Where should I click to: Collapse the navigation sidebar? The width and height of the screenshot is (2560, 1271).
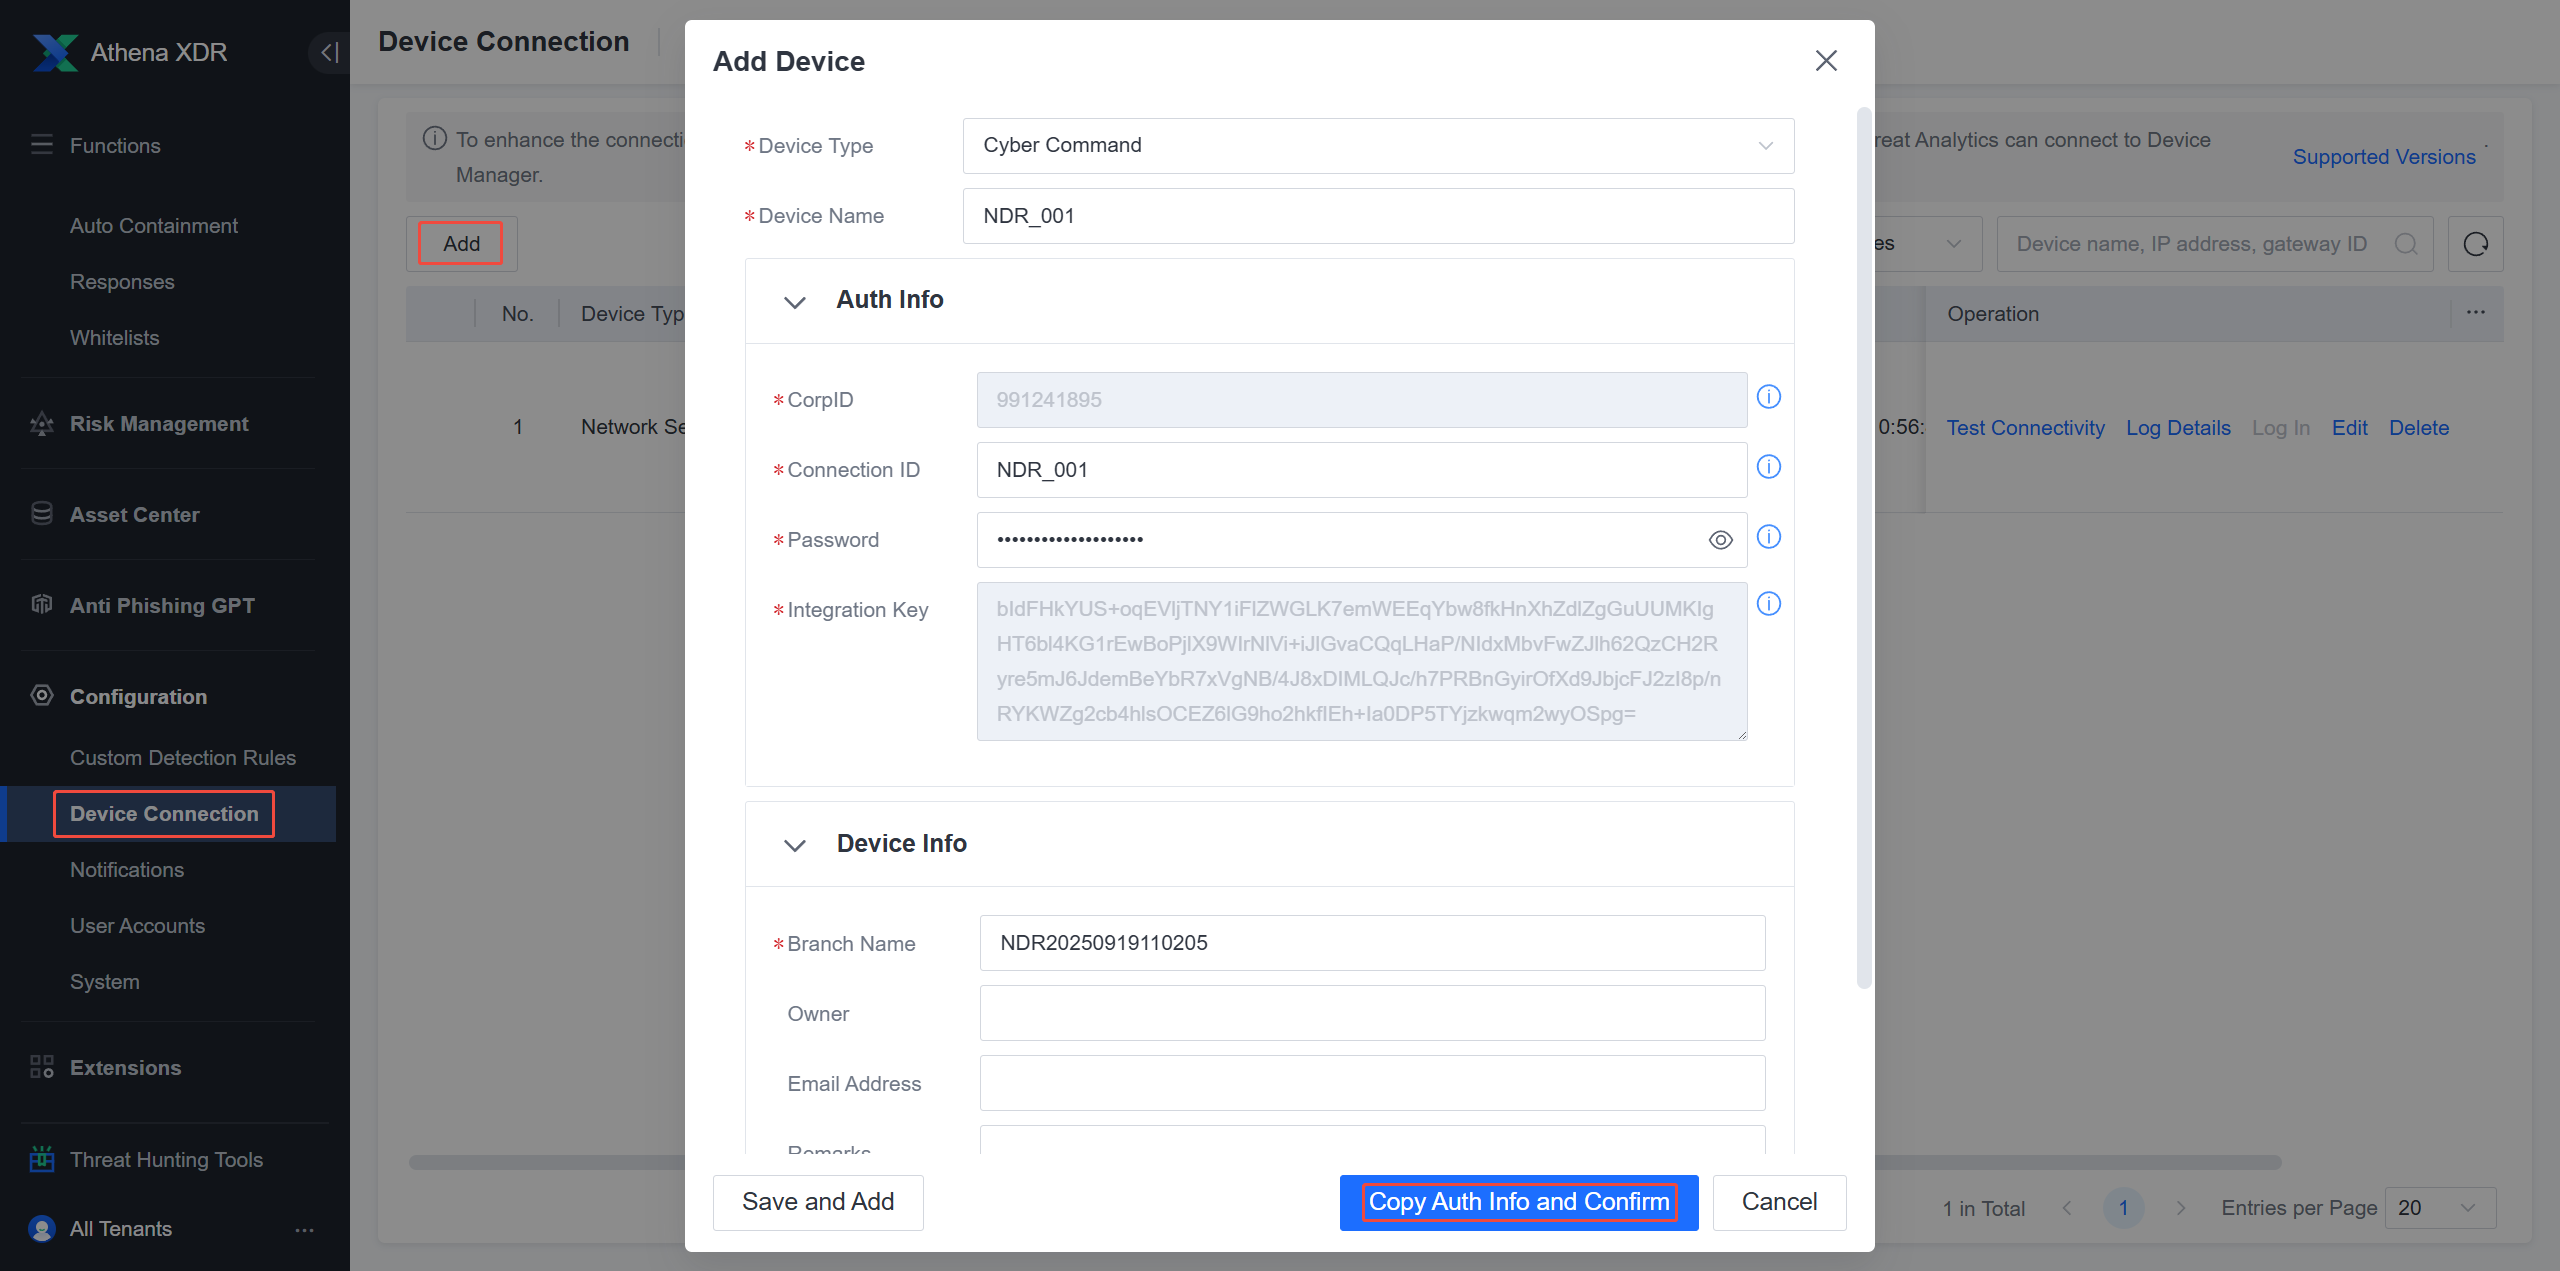(x=328, y=52)
